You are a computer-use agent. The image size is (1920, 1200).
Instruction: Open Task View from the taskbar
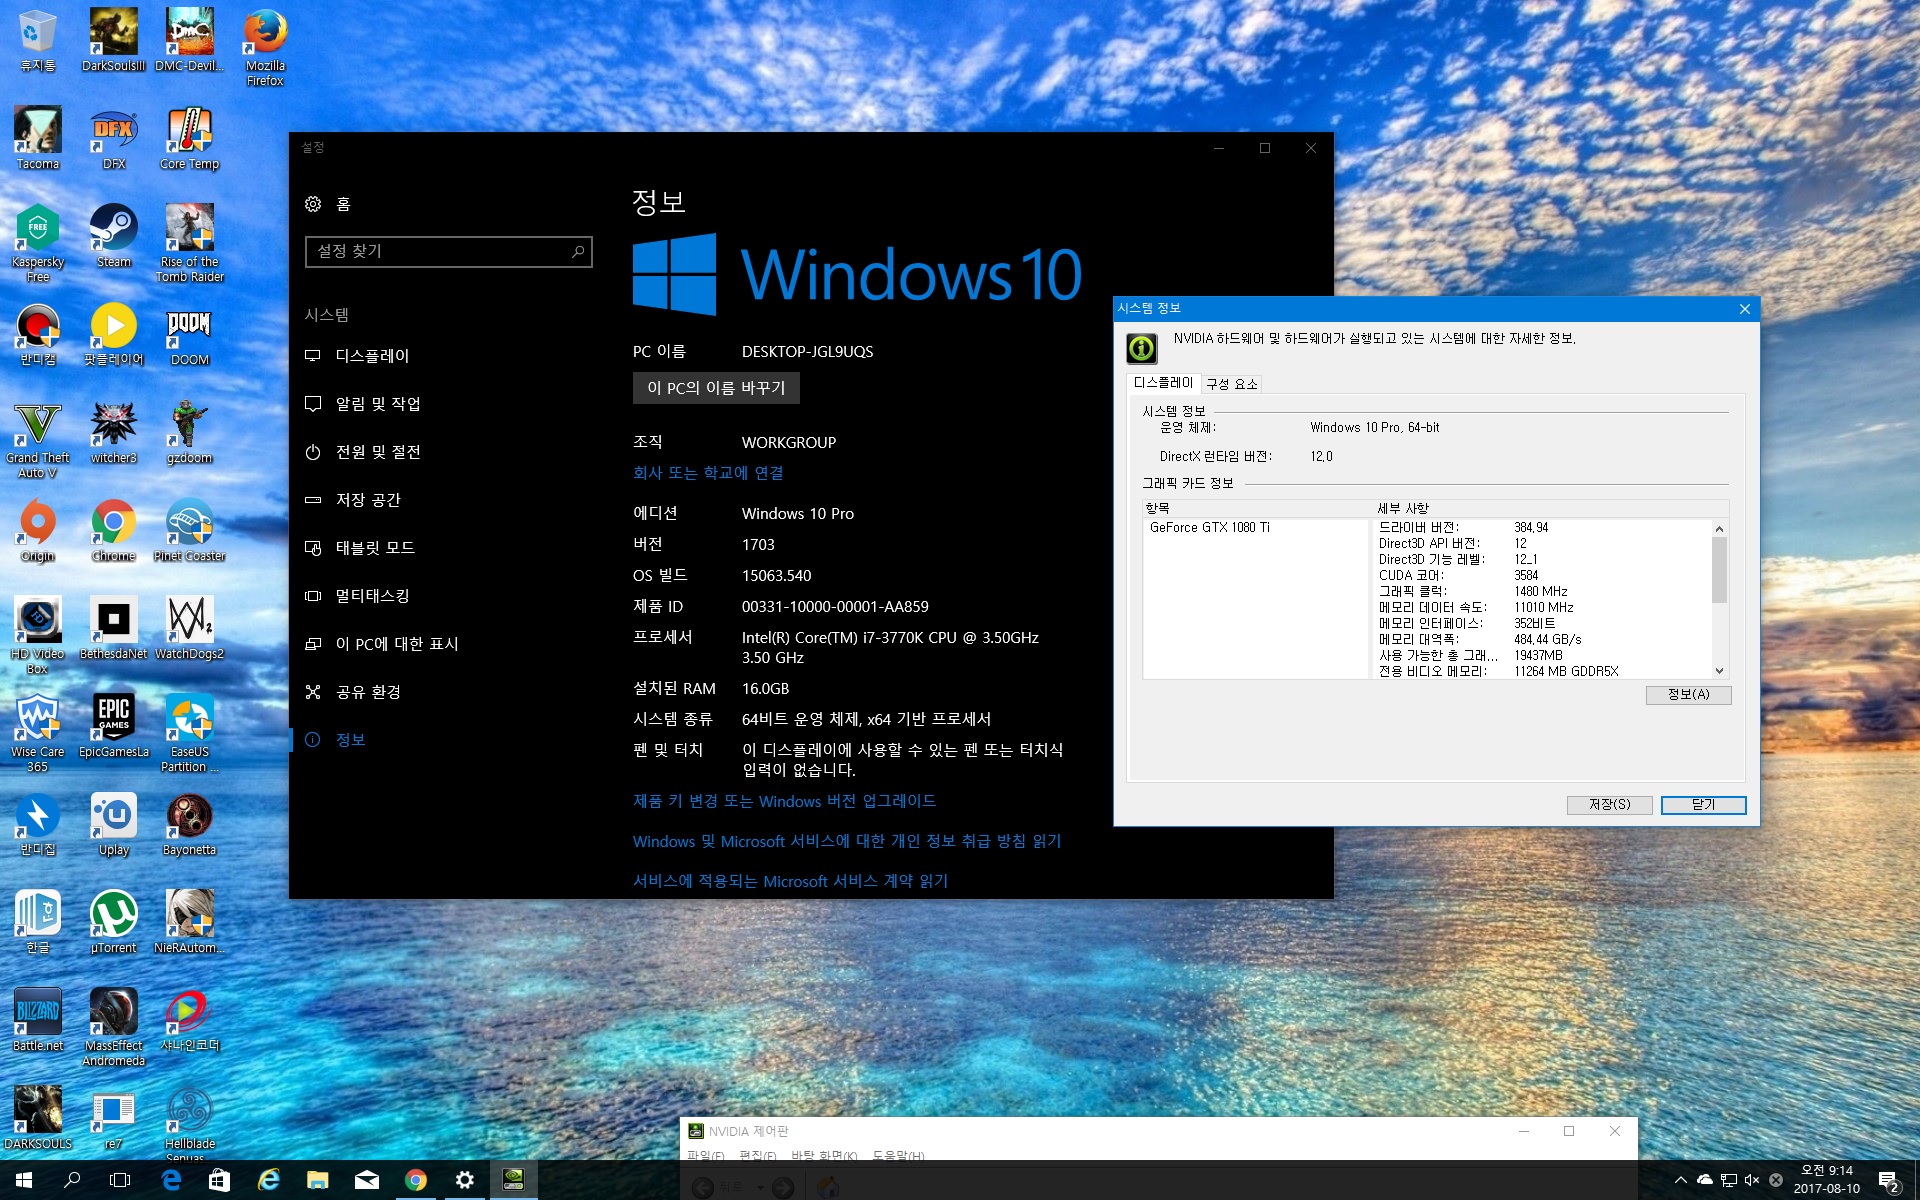click(120, 1180)
